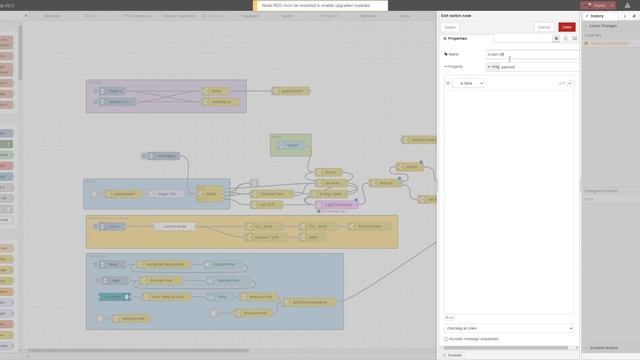Toggle the Enabled button at dialog bottom

(452, 355)
